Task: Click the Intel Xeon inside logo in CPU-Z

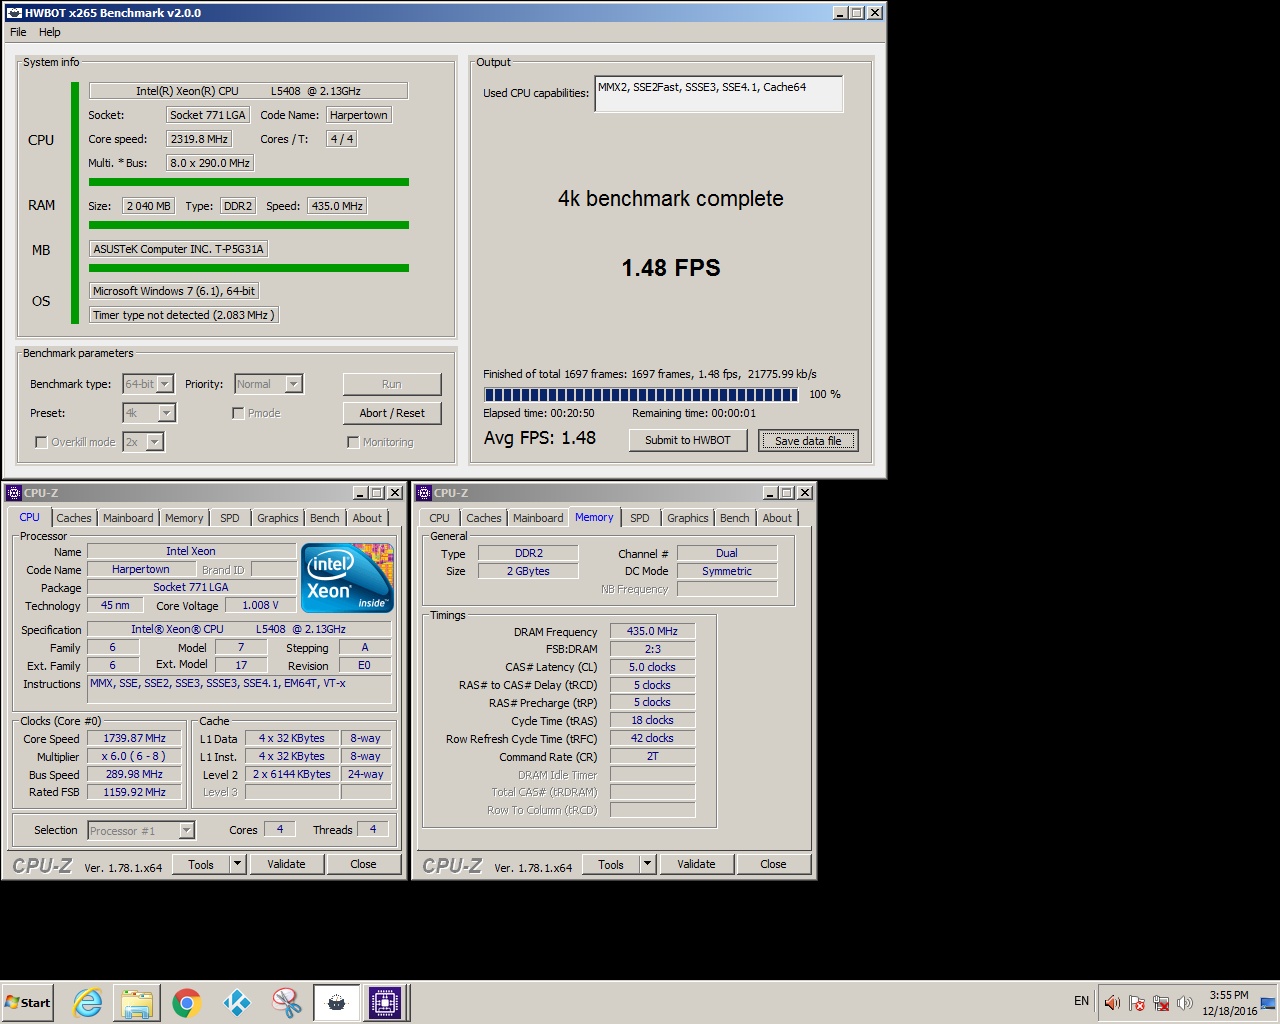Action: (x=347, y=578)
